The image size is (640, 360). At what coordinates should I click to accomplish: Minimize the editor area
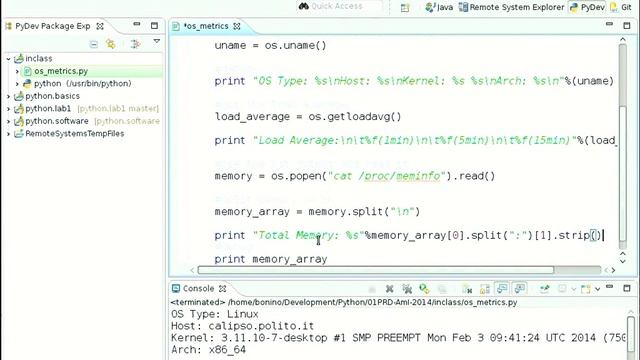[609, 24]
